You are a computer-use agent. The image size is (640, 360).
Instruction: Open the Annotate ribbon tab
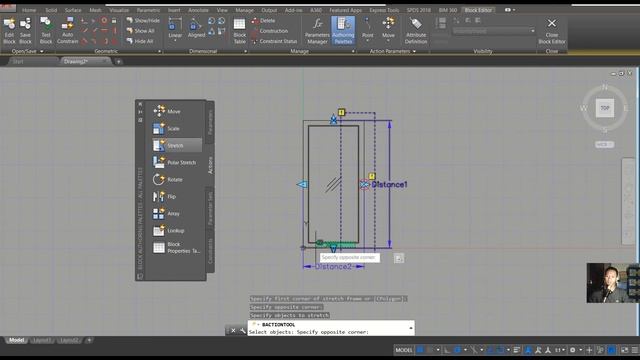(x=198, y=10)
